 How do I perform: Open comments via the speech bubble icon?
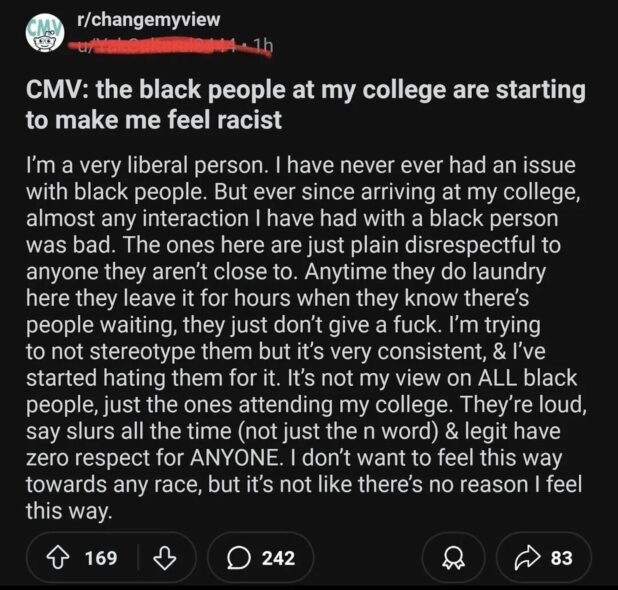239,558
